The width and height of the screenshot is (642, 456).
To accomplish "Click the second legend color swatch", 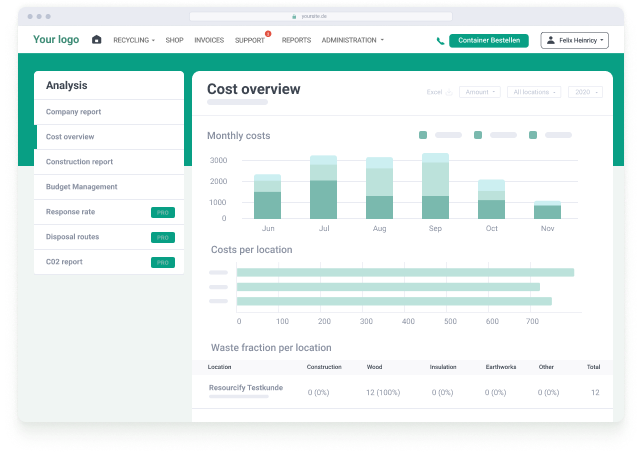I will [x=478, y=135].
